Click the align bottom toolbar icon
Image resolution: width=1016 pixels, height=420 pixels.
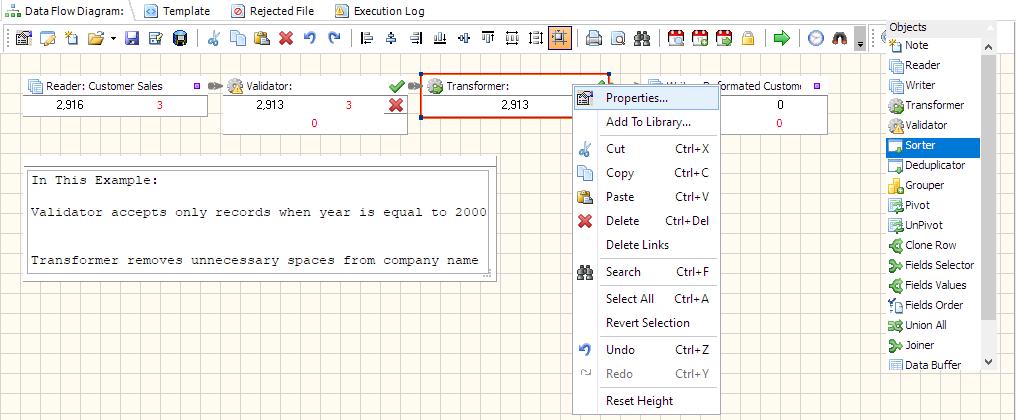(x=440, y=39)
